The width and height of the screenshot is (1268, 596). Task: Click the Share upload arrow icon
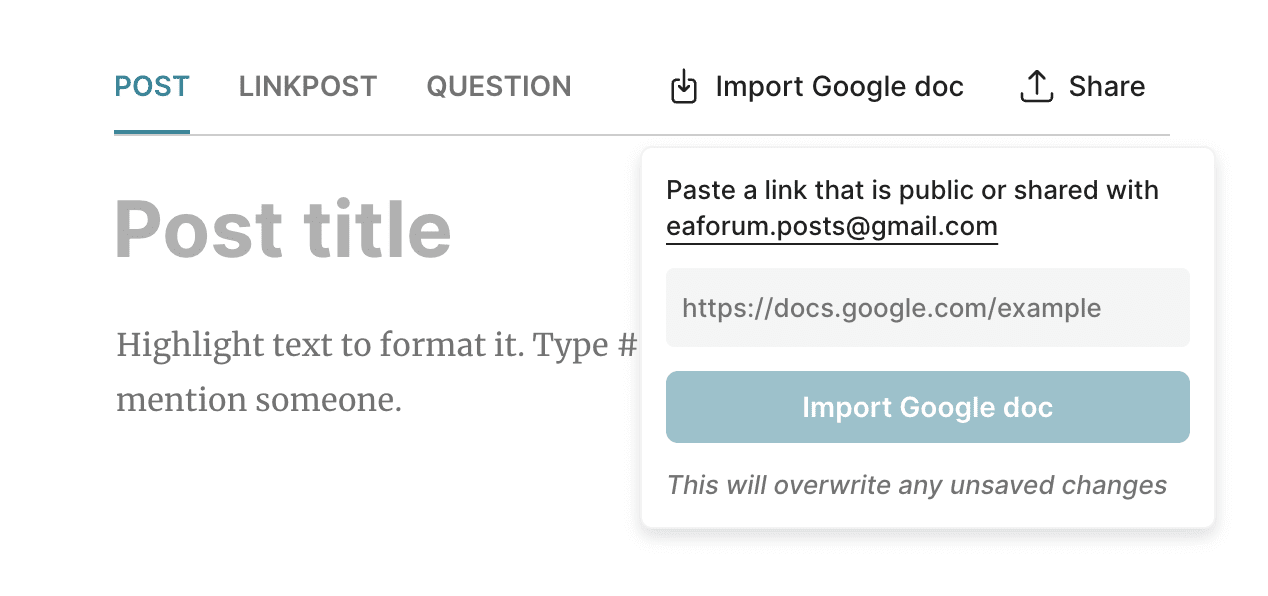point(1036,87)
